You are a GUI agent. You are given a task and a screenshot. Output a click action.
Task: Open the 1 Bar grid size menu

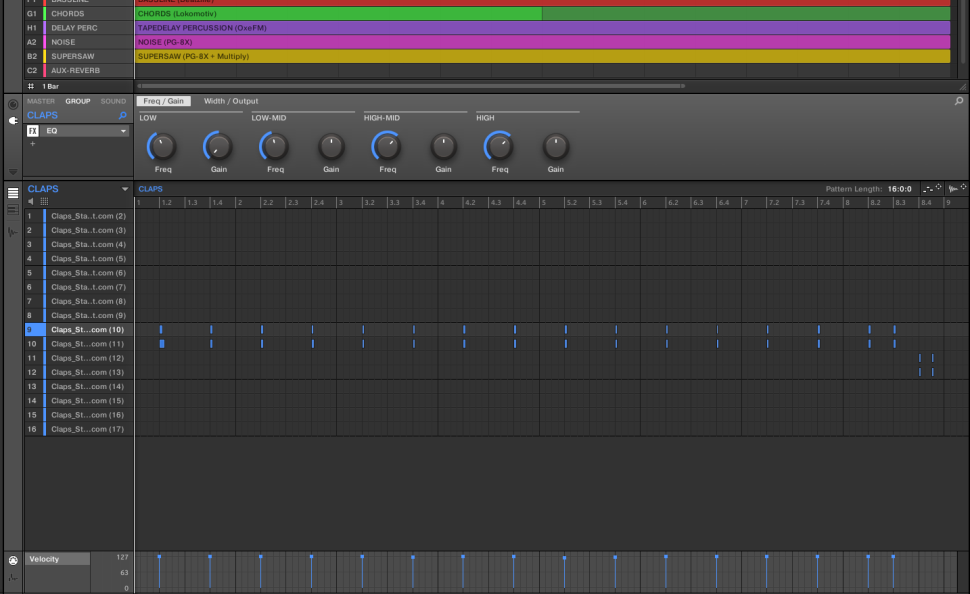click(x=50, y=87)
